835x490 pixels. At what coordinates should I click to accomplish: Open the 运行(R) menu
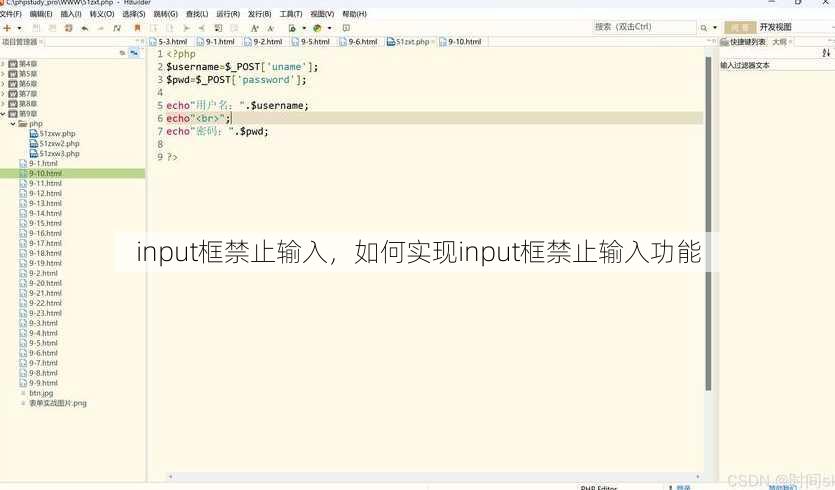coord(228,14)
